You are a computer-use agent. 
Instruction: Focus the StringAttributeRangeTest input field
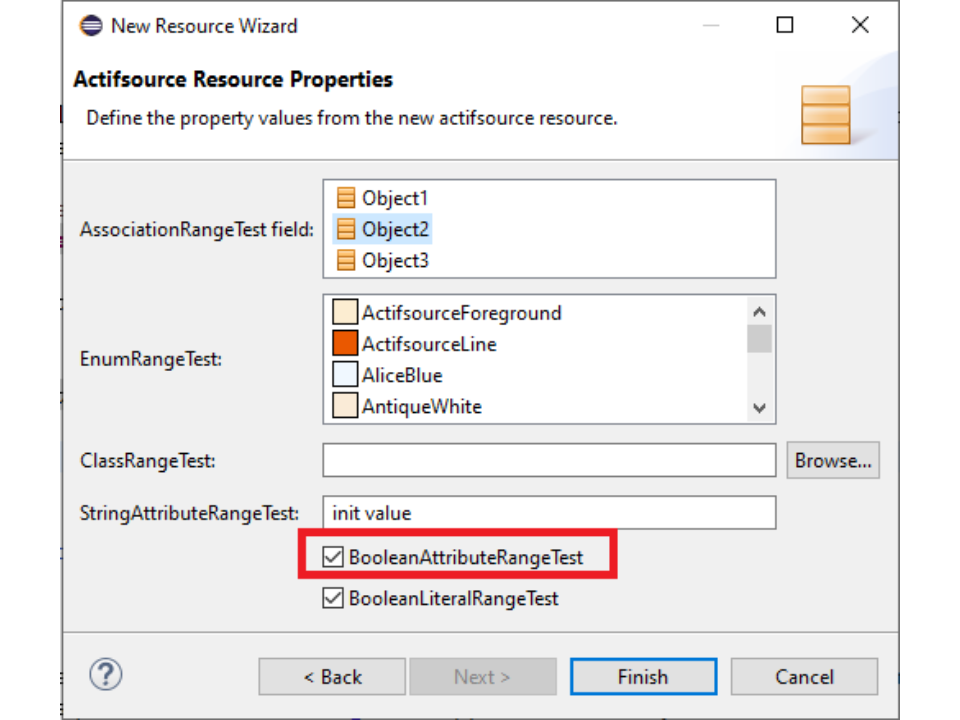coord(548,513)
